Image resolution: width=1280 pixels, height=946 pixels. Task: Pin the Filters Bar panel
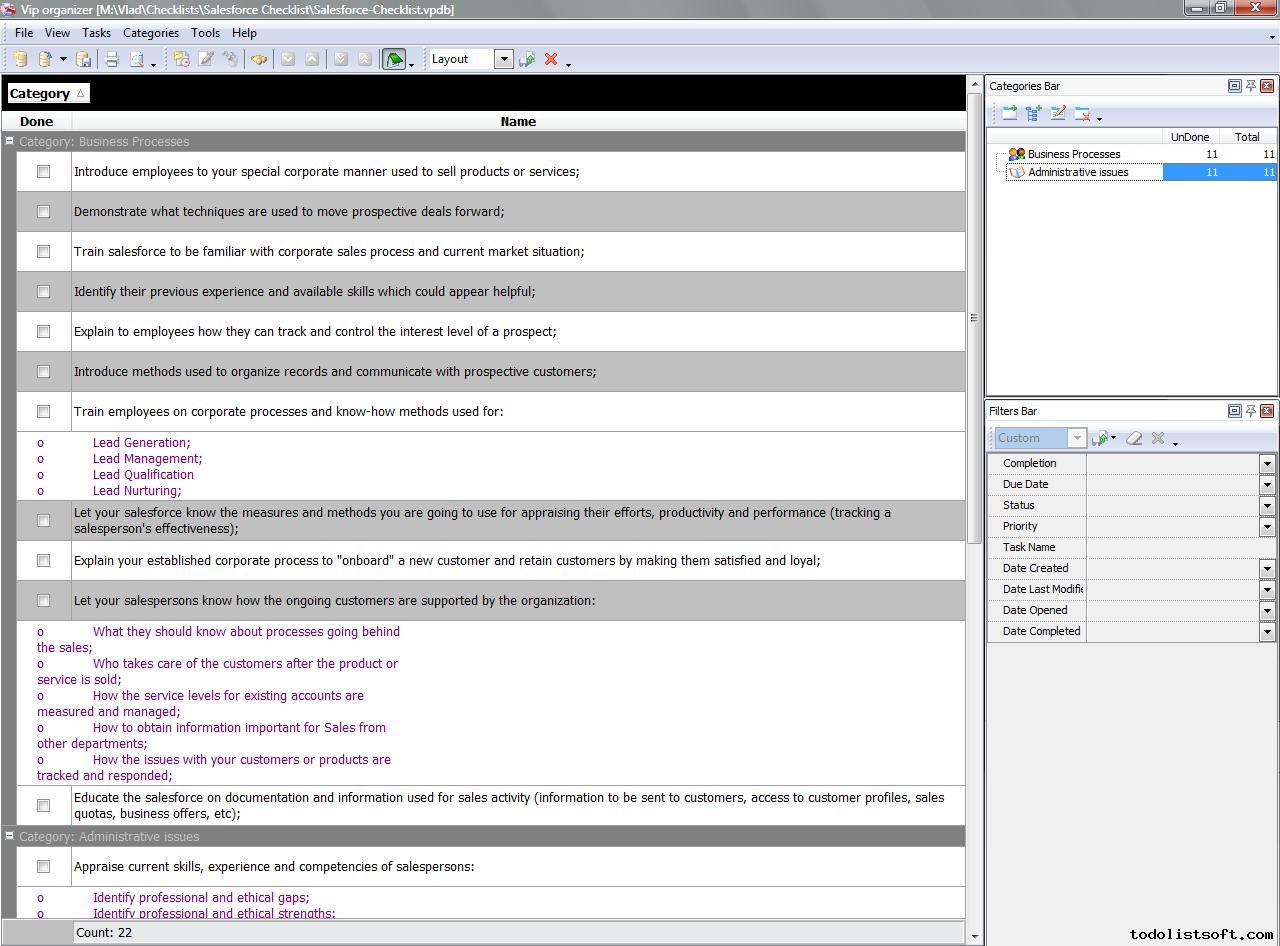1250,411
